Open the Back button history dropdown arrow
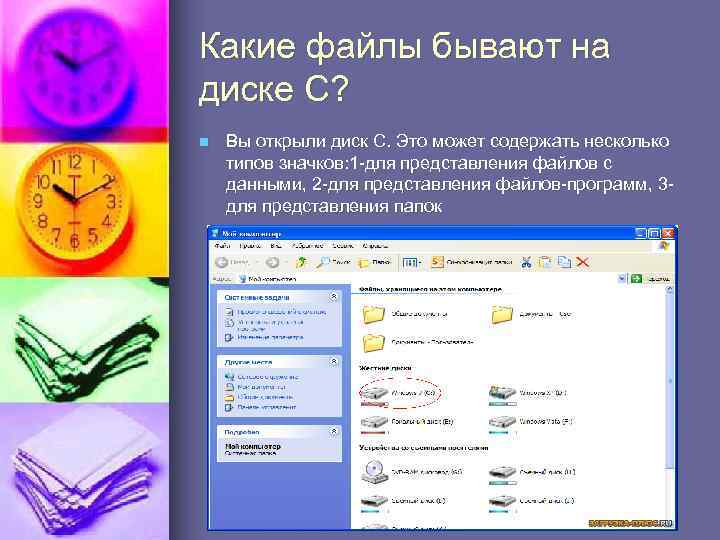 pos(257,262)
